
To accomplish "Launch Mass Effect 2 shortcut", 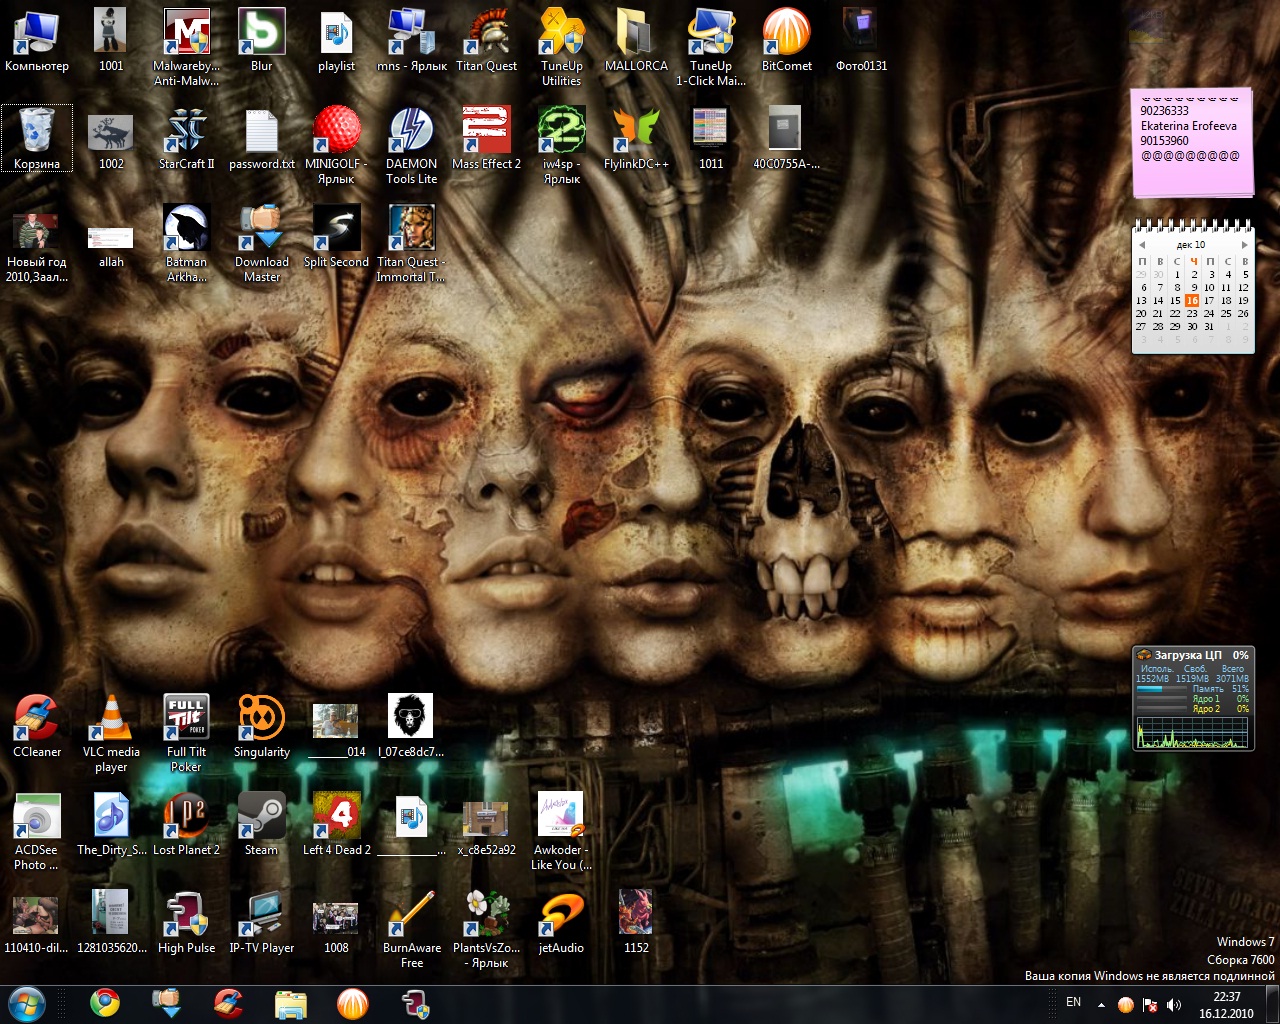I will point(486,140).
